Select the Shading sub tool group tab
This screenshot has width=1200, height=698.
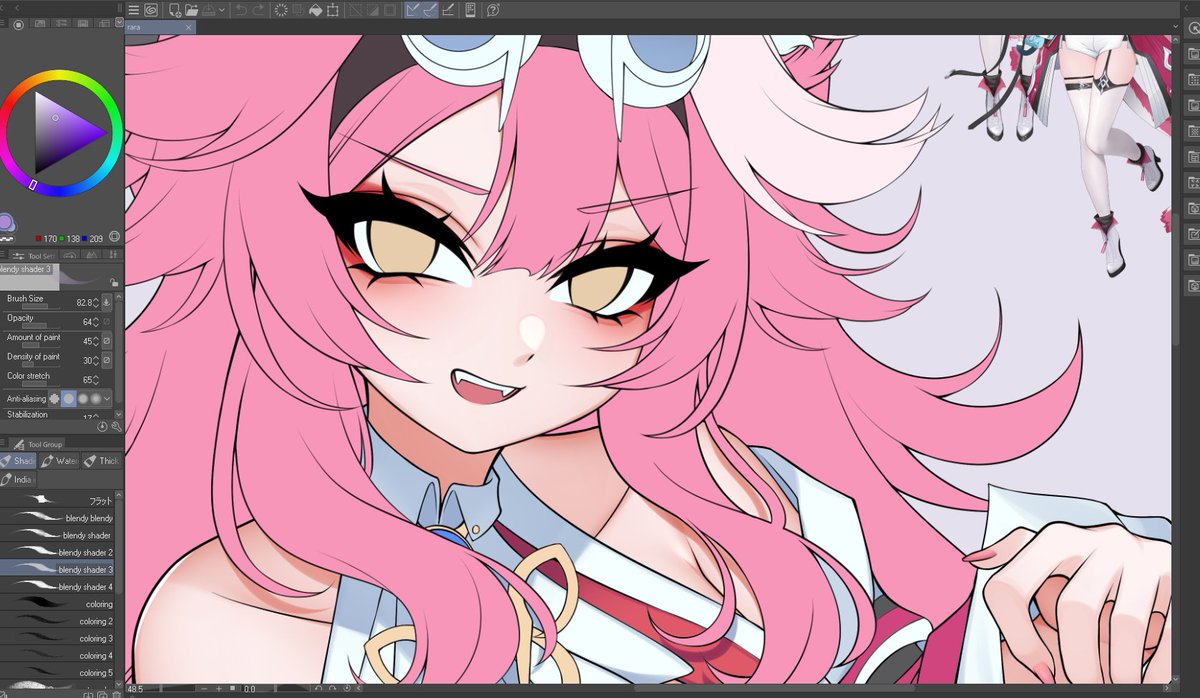click(18, 461)
